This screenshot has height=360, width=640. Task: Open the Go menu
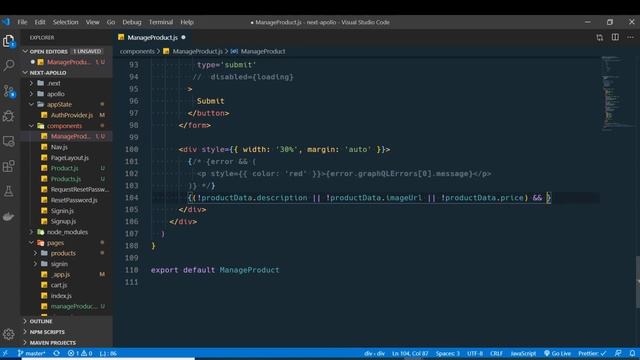111,22
